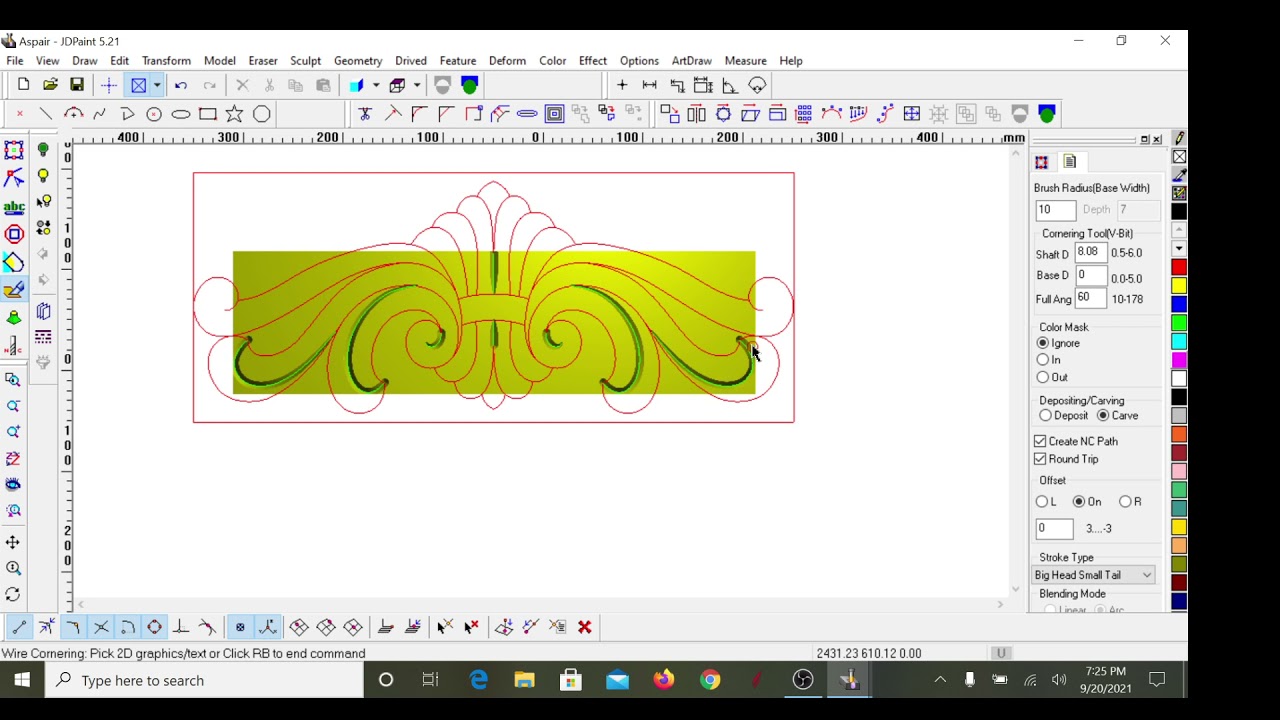
Task: Pick the rectangle drawing tool
Action: [208, 114]
